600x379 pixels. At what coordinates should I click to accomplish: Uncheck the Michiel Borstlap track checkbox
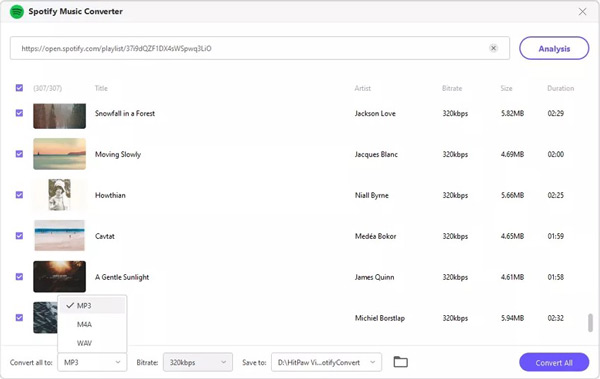19,318
